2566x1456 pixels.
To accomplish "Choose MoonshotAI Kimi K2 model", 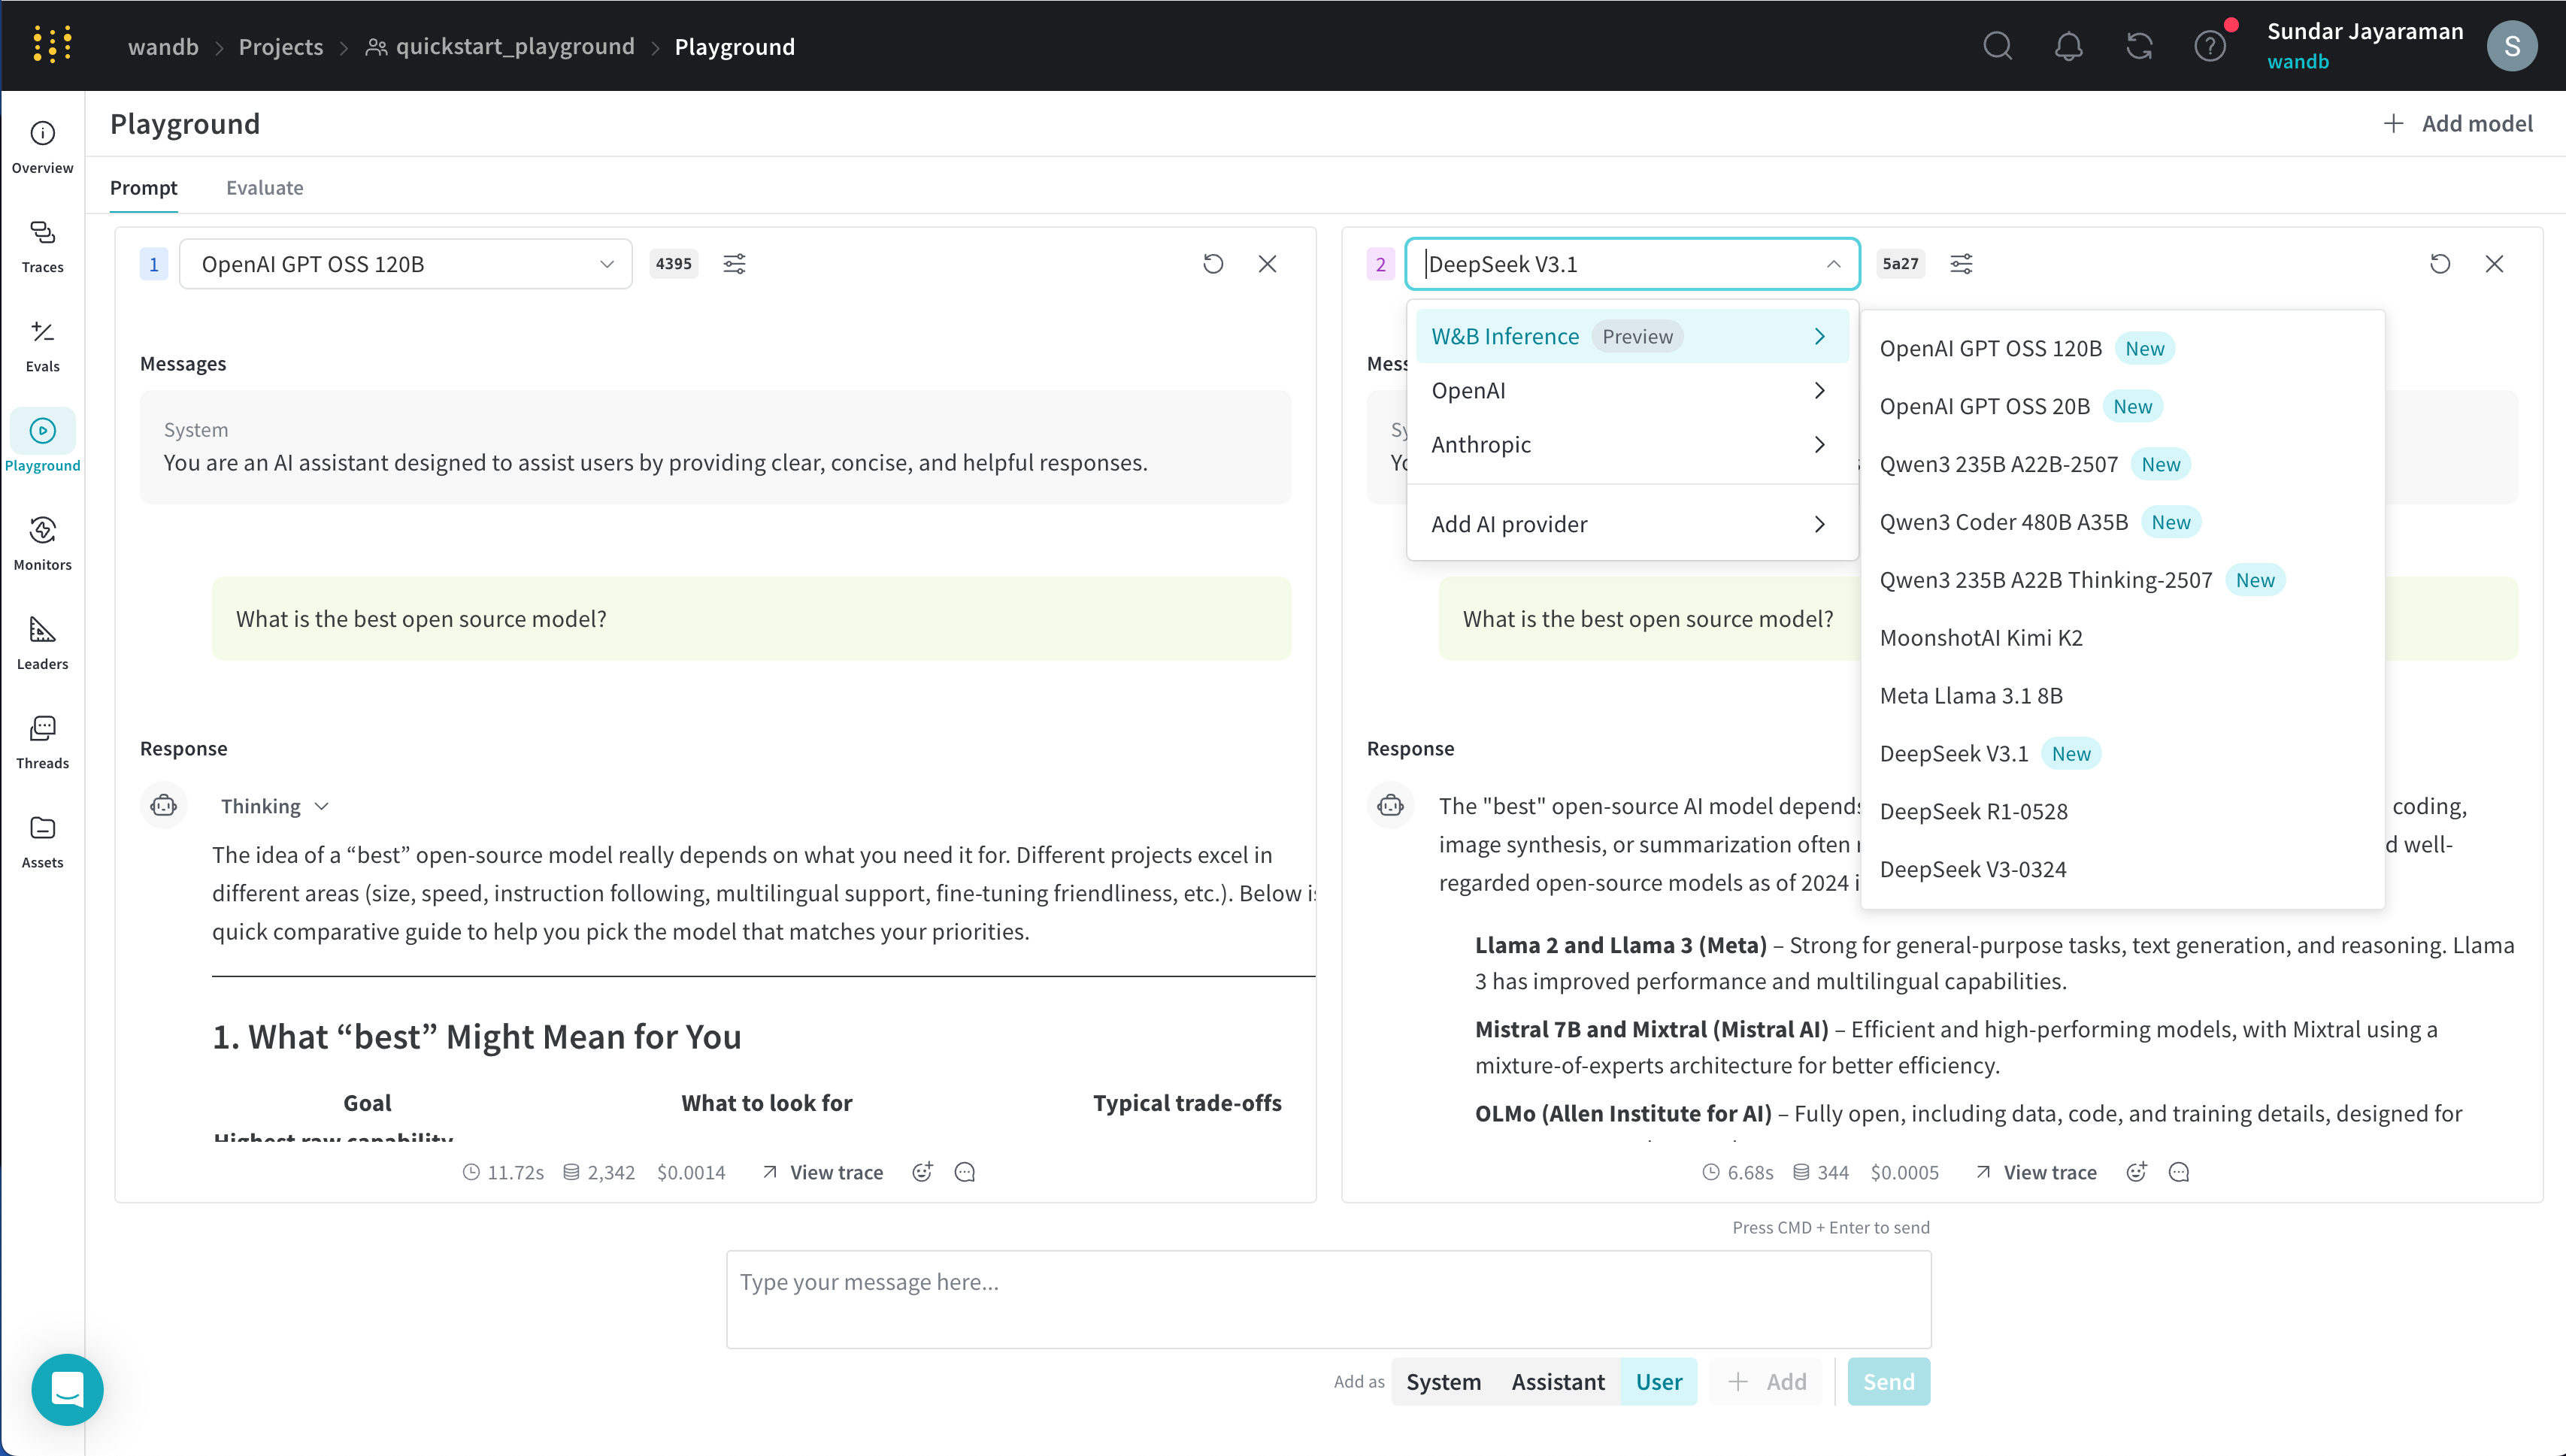I will point(2122,638).
